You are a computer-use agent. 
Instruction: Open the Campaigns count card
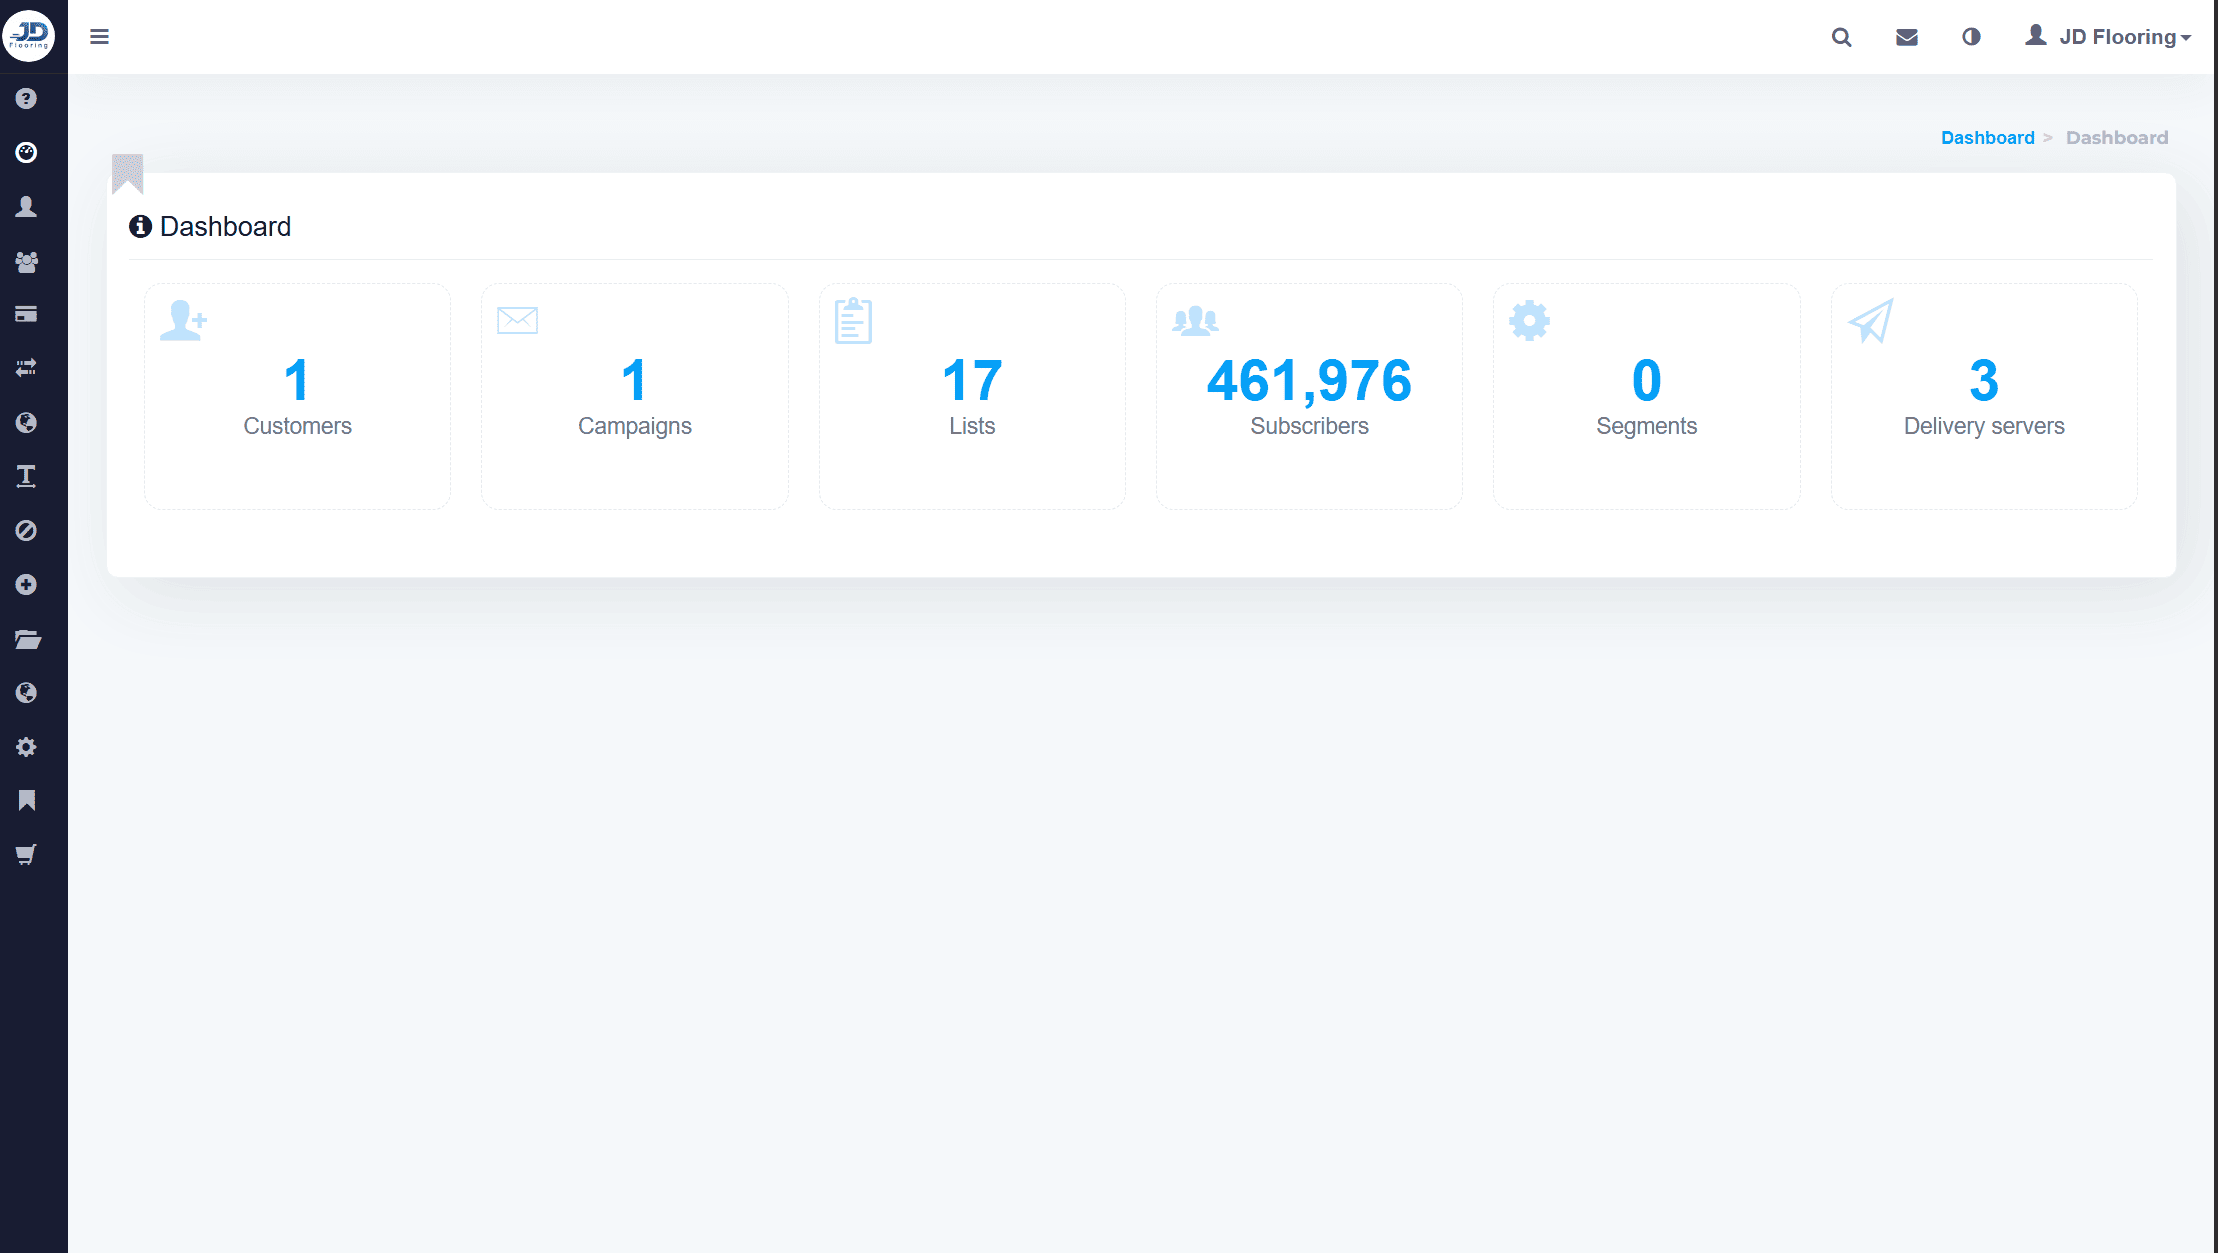click(634, 396)
